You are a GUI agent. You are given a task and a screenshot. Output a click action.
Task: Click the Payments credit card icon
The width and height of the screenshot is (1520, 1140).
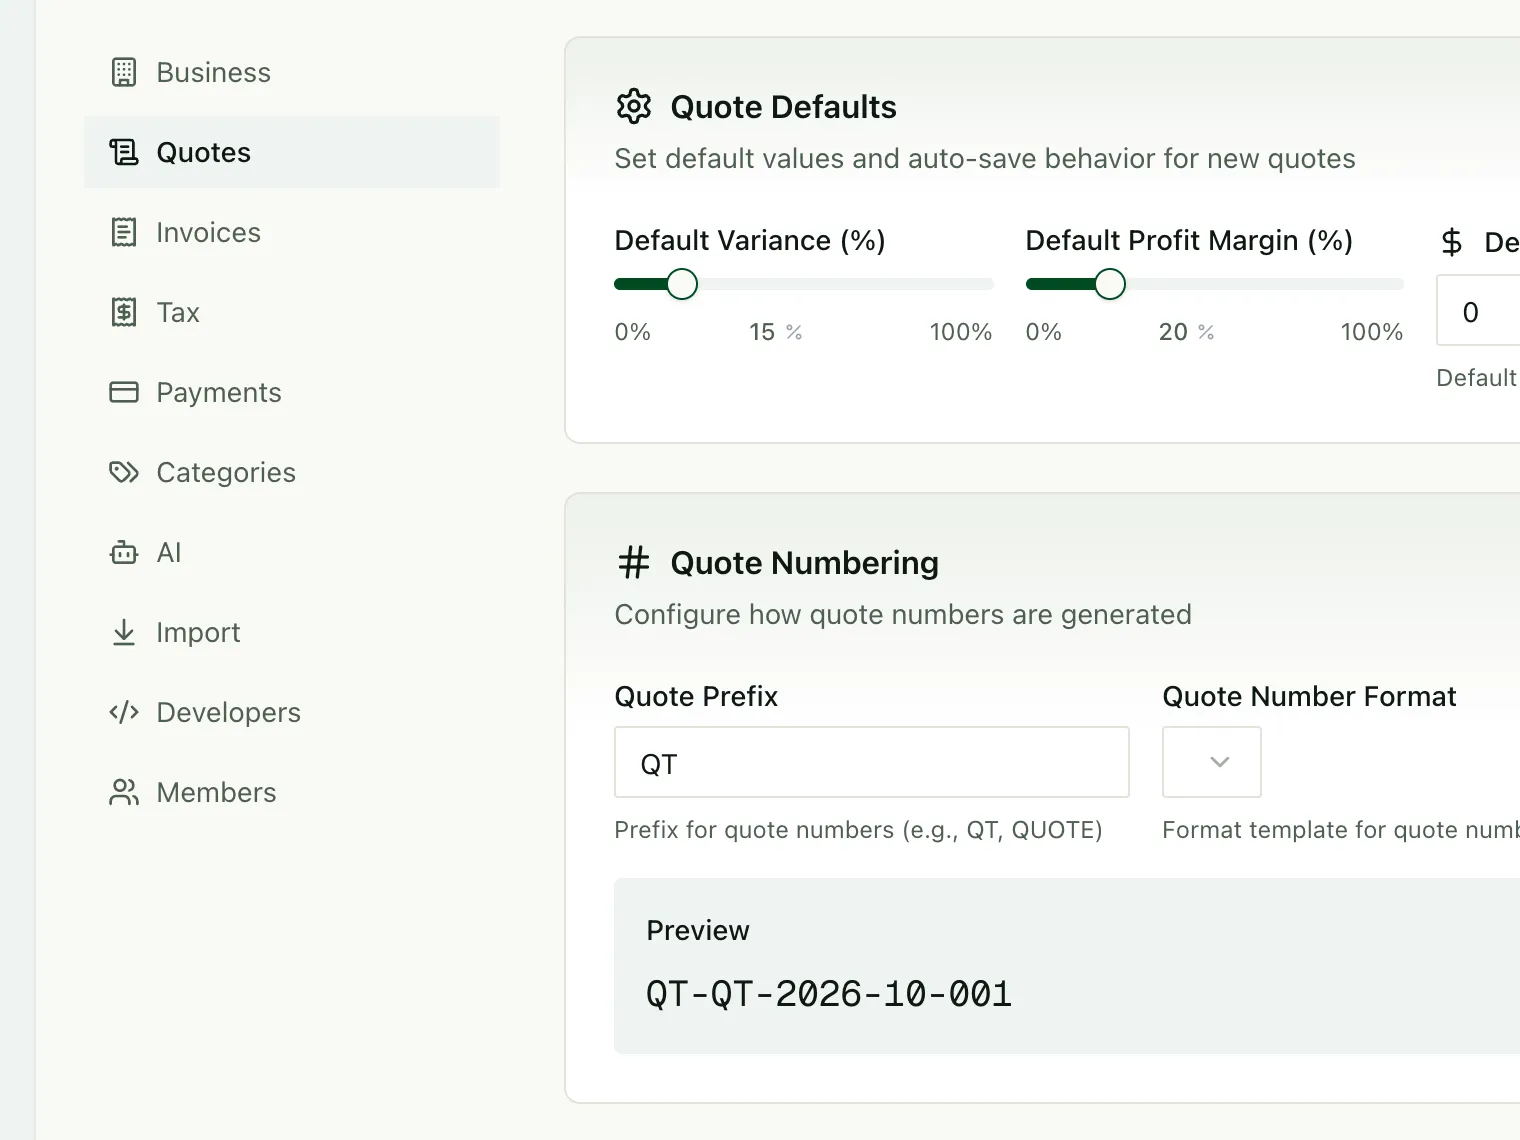[124, 392]
